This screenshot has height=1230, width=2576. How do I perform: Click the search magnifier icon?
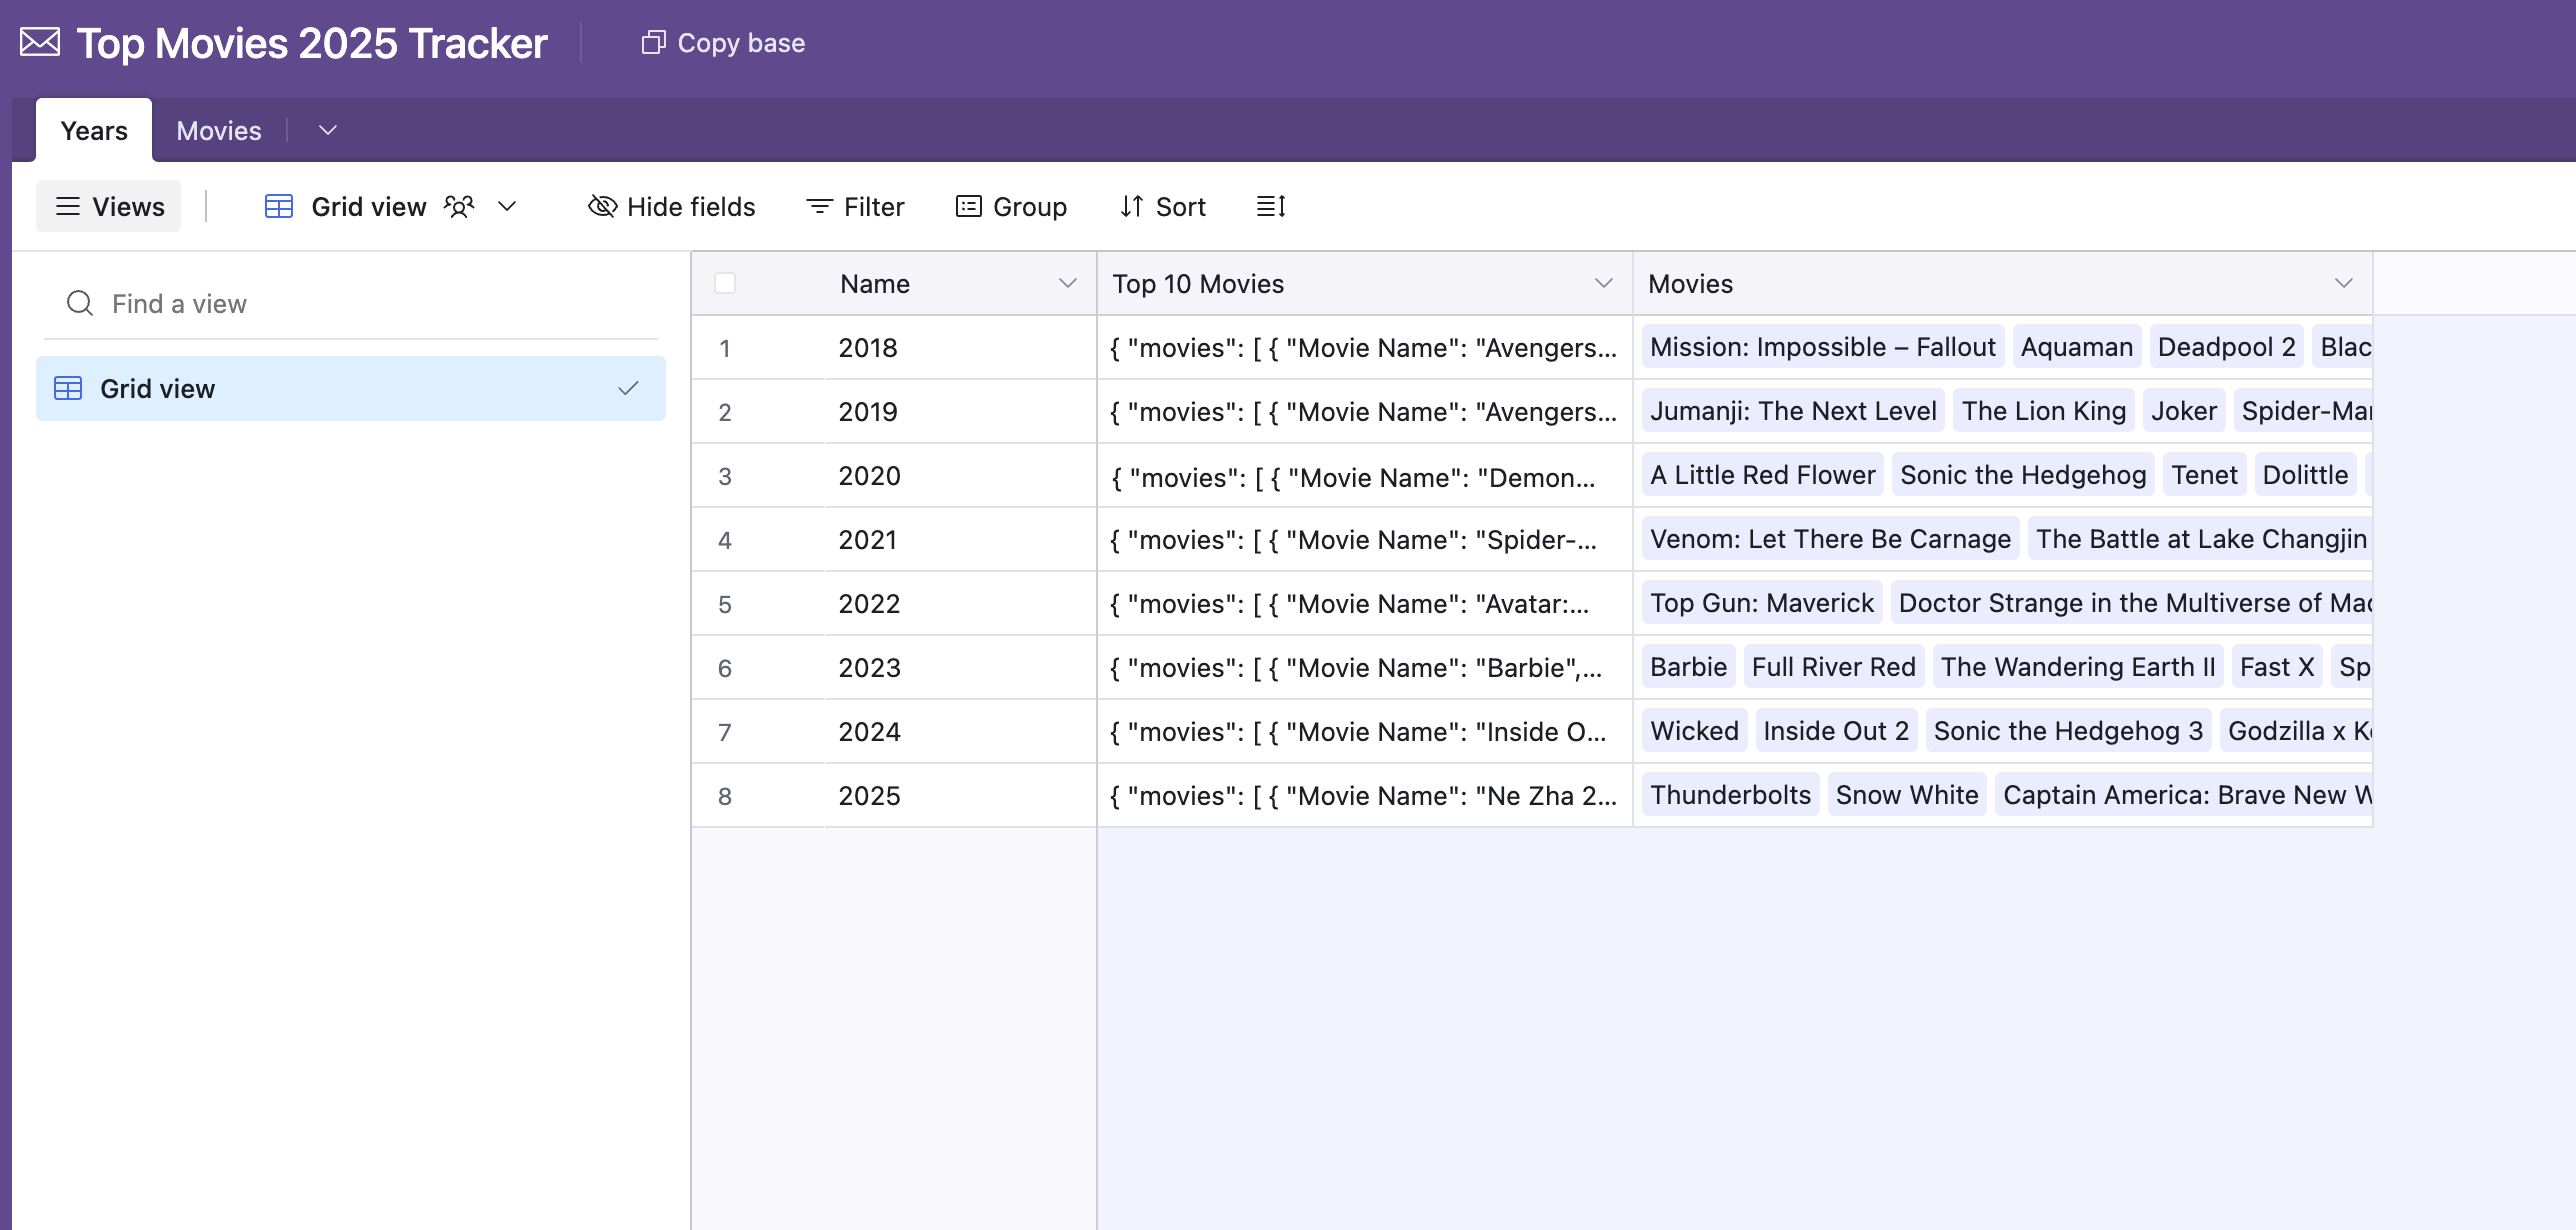click(x=80, y=303)
